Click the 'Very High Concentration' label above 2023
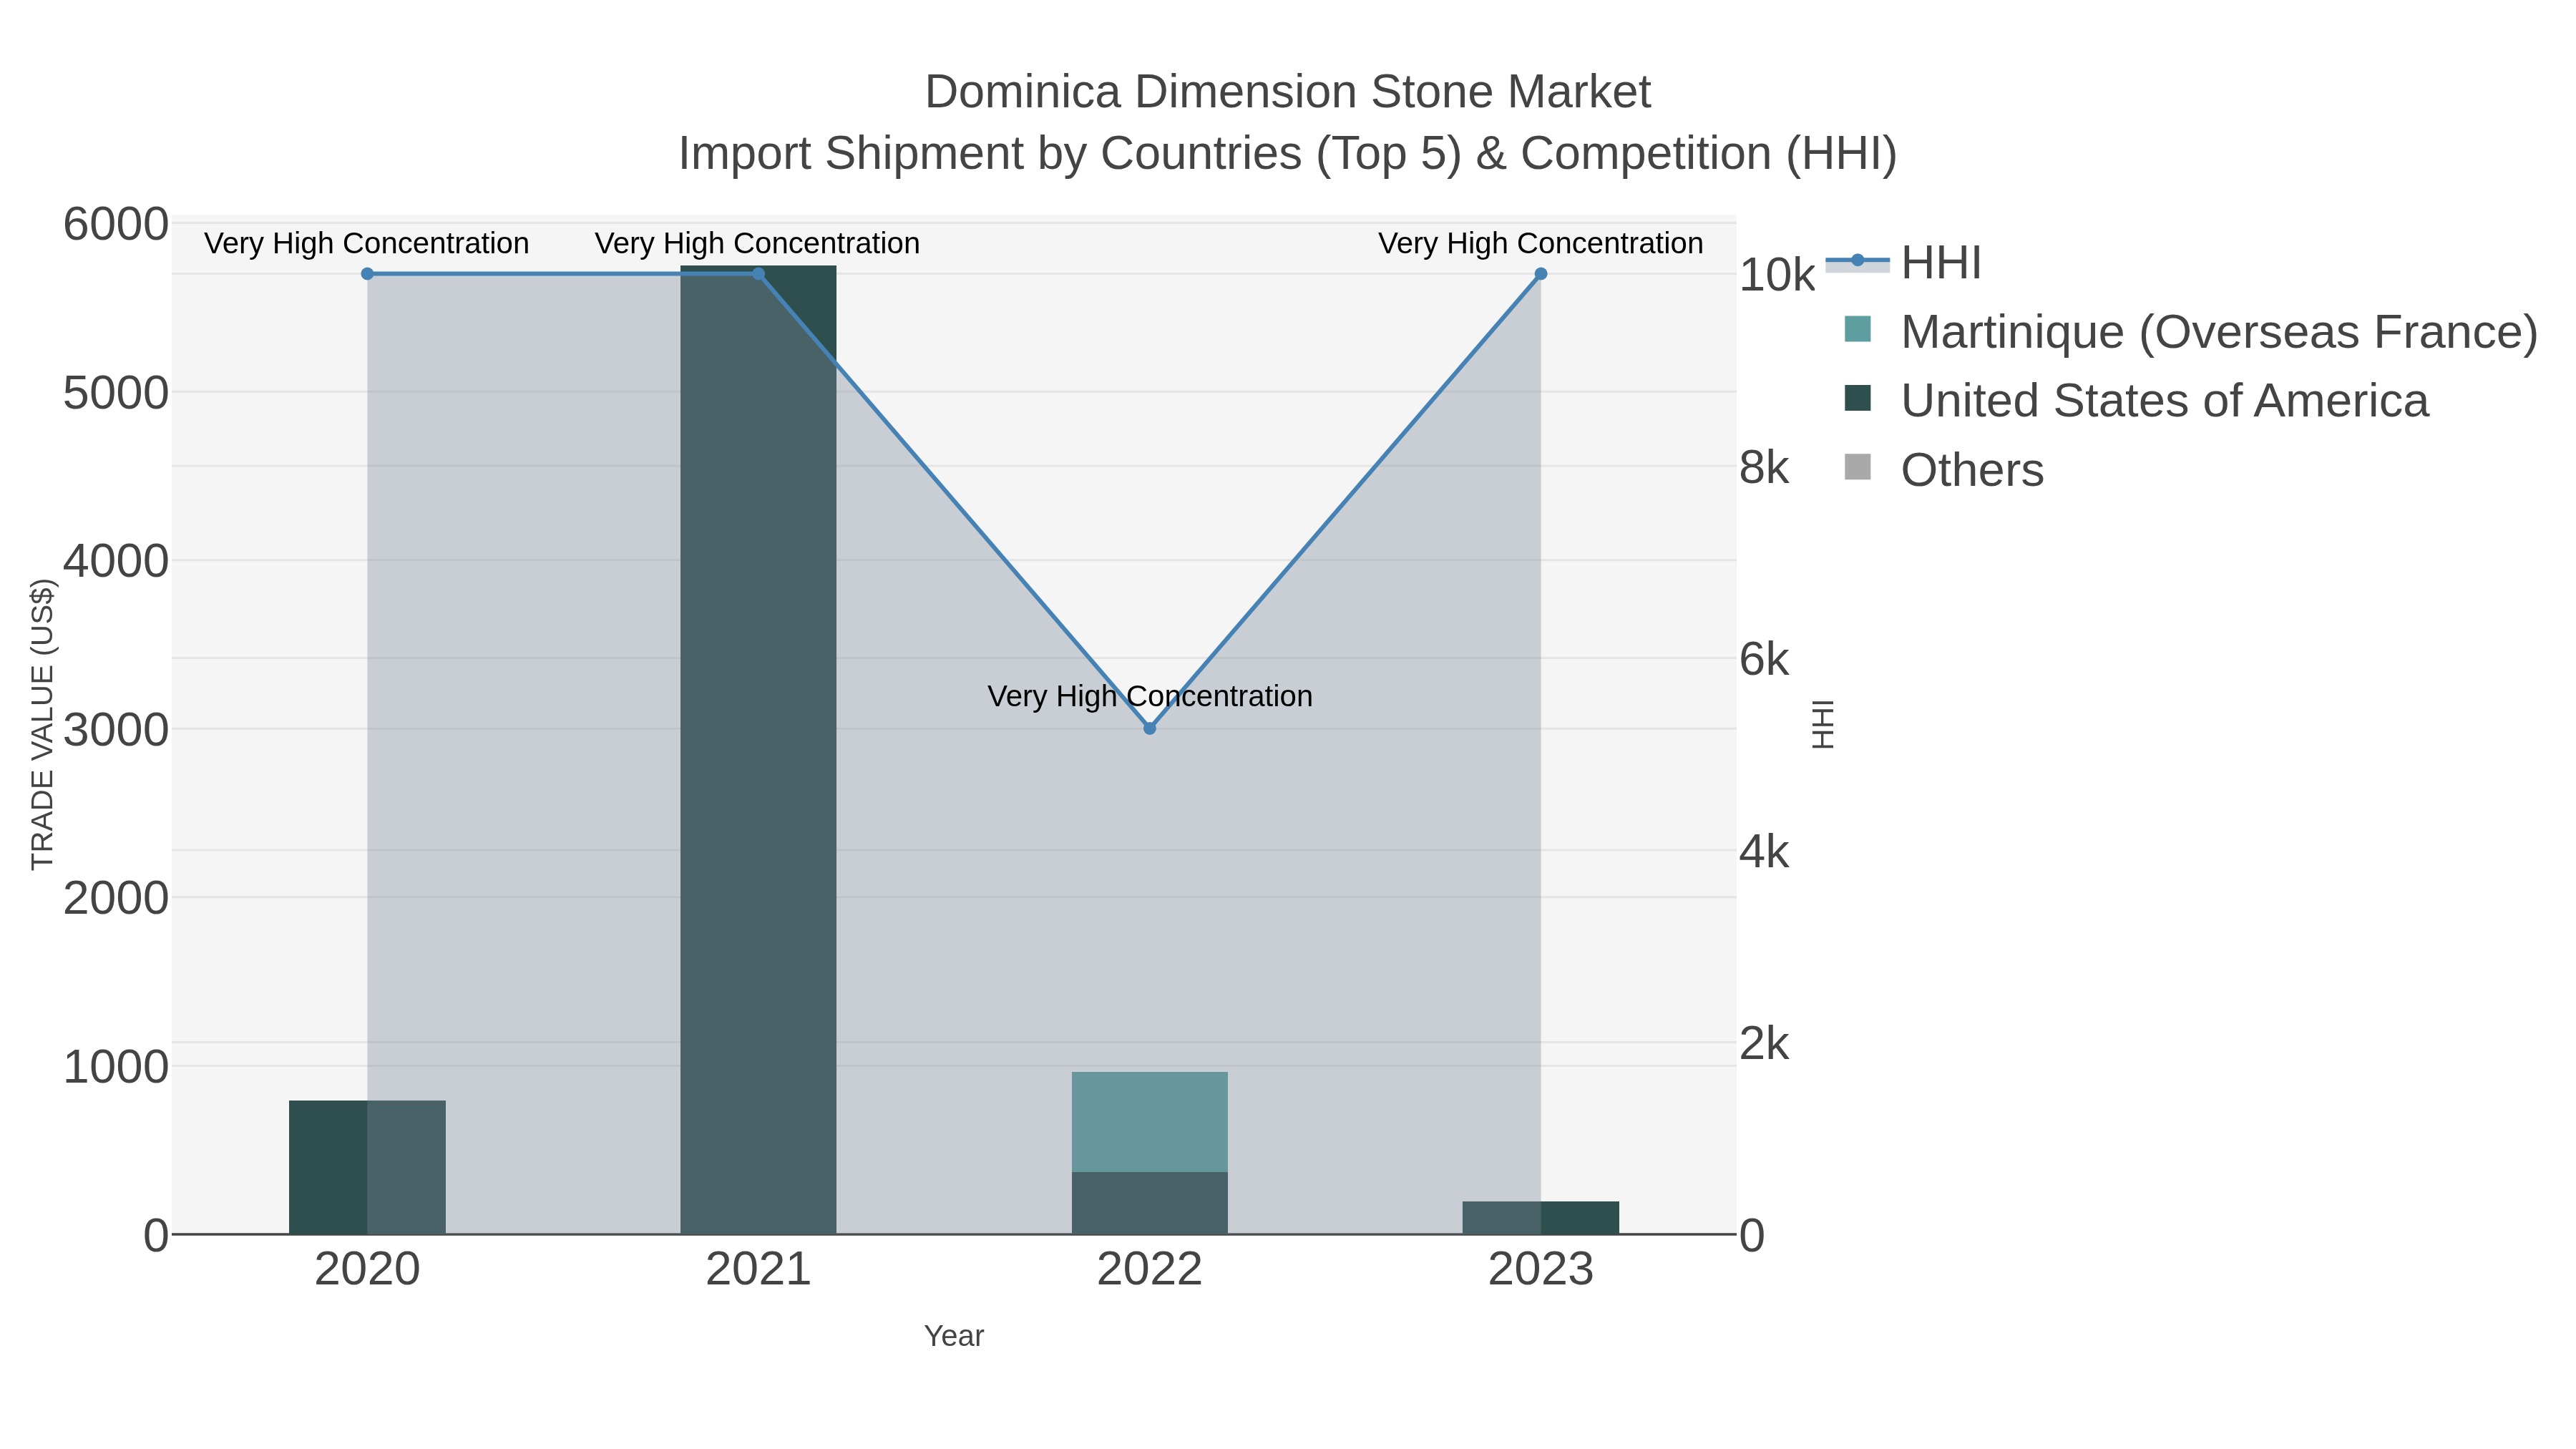 coord(1541,243)
